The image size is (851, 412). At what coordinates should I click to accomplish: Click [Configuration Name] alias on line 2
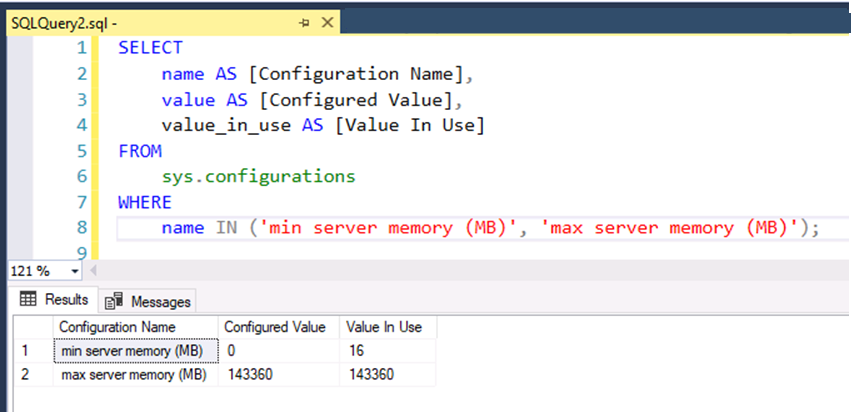tap(355, 74)
